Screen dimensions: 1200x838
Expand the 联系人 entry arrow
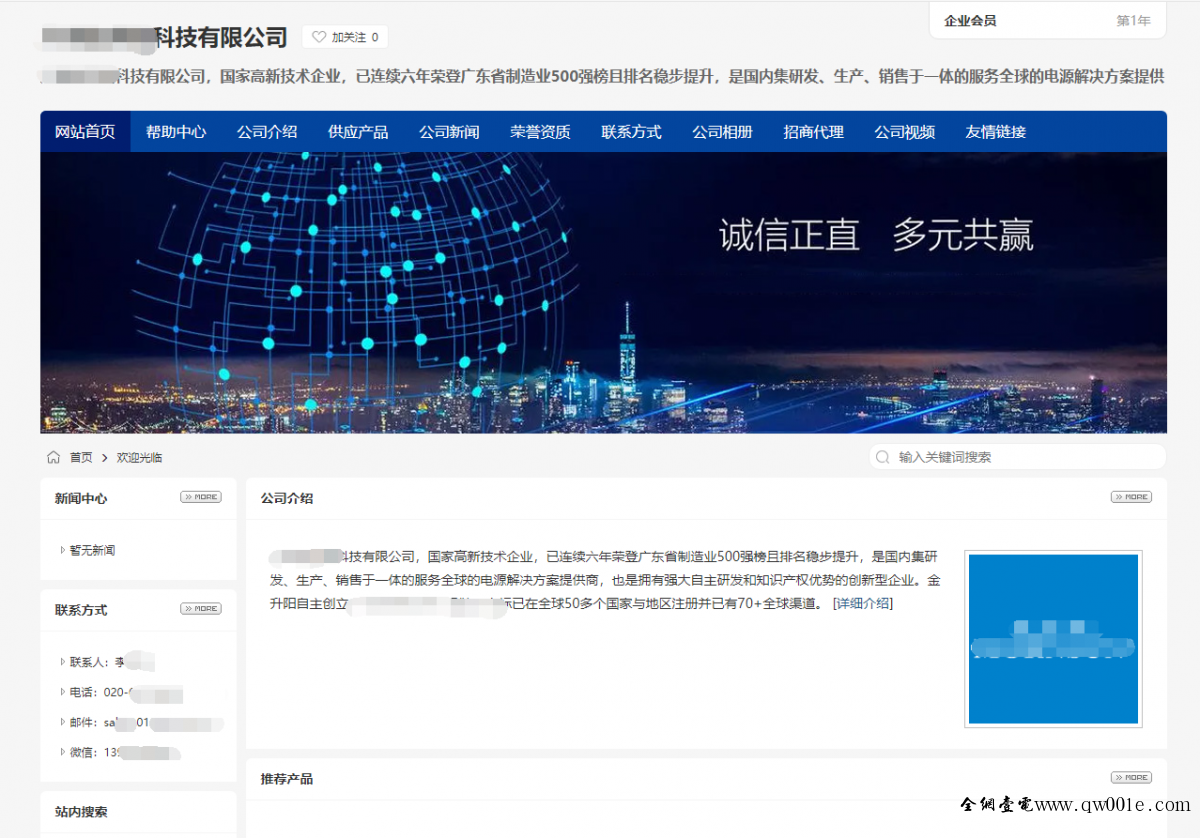(63, 662)
